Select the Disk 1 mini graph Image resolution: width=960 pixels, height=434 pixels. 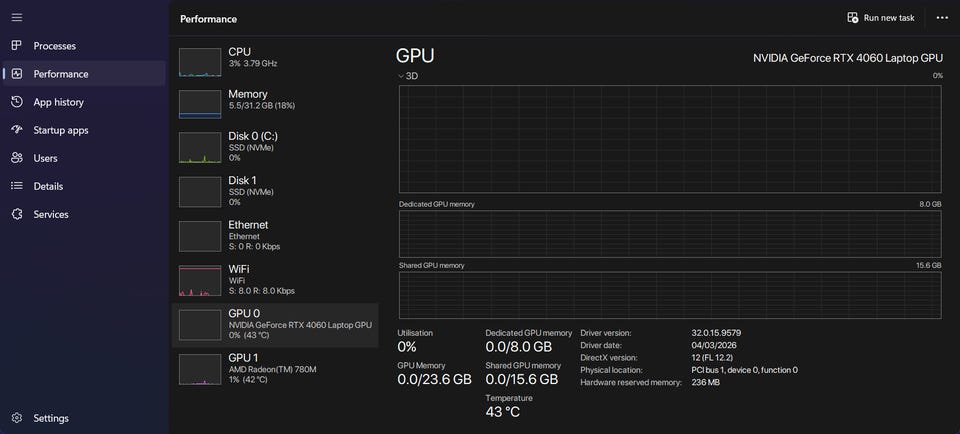coord(200,192)
